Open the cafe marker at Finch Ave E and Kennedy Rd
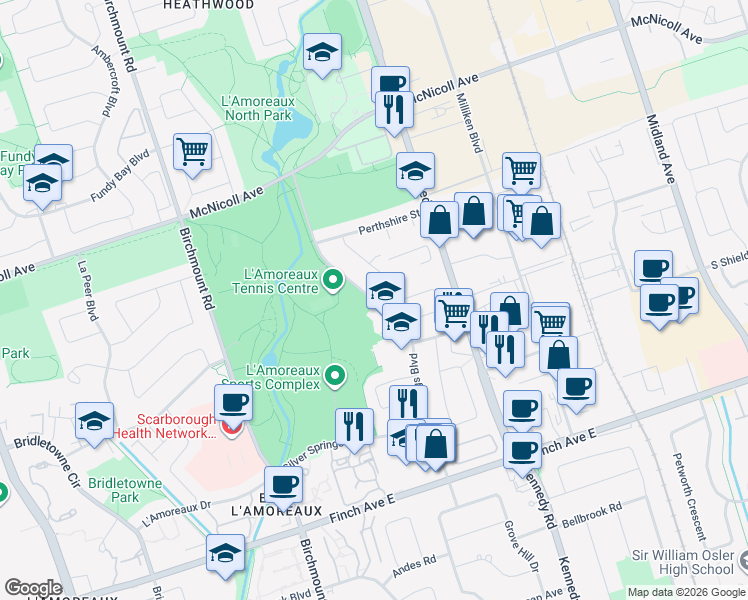The height and width of the screenshot is (600, 748). click(x=522, y=451)
